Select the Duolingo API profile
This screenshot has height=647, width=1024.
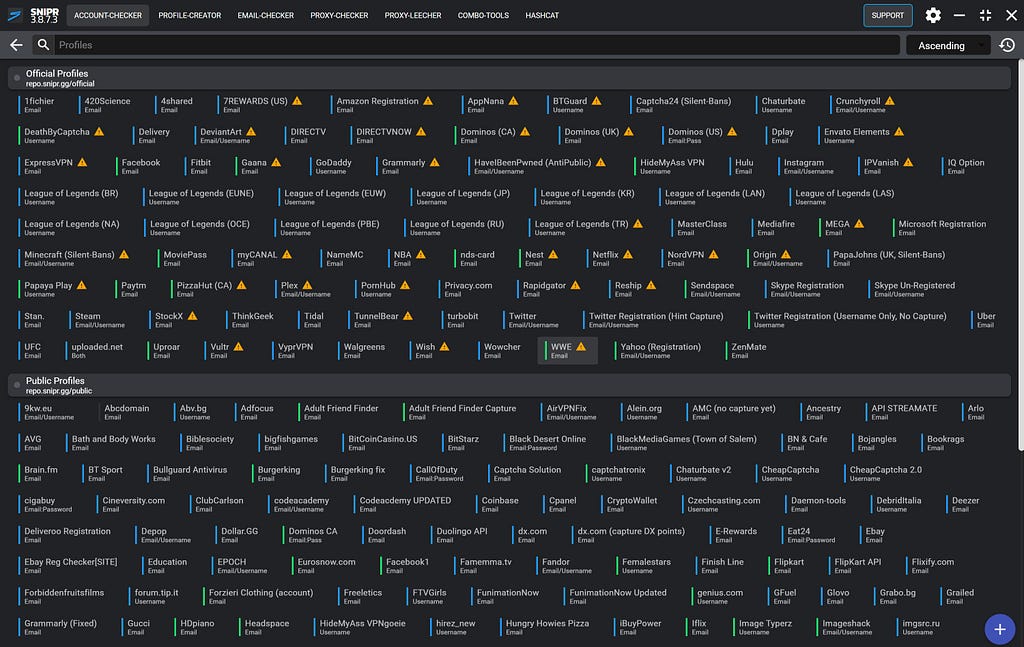460,535
